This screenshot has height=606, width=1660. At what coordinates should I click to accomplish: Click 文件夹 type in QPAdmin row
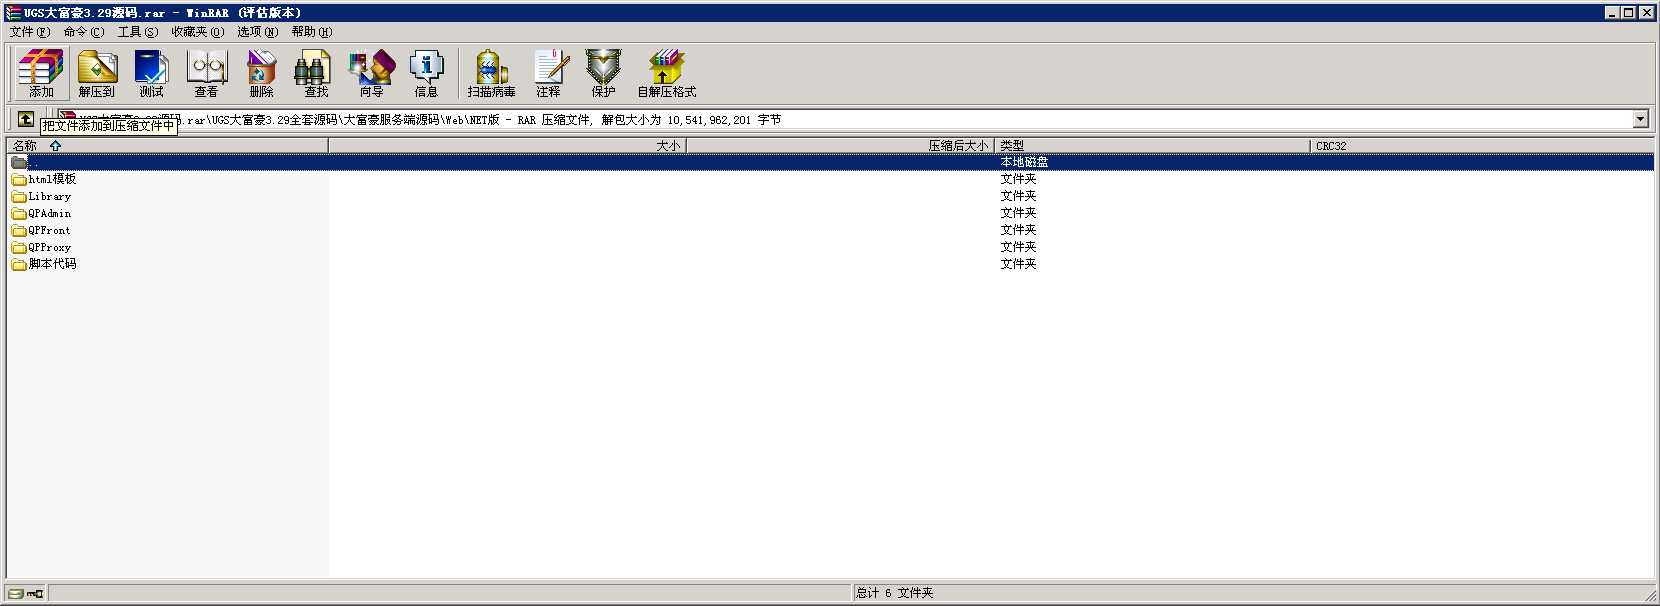(1018, 214)
